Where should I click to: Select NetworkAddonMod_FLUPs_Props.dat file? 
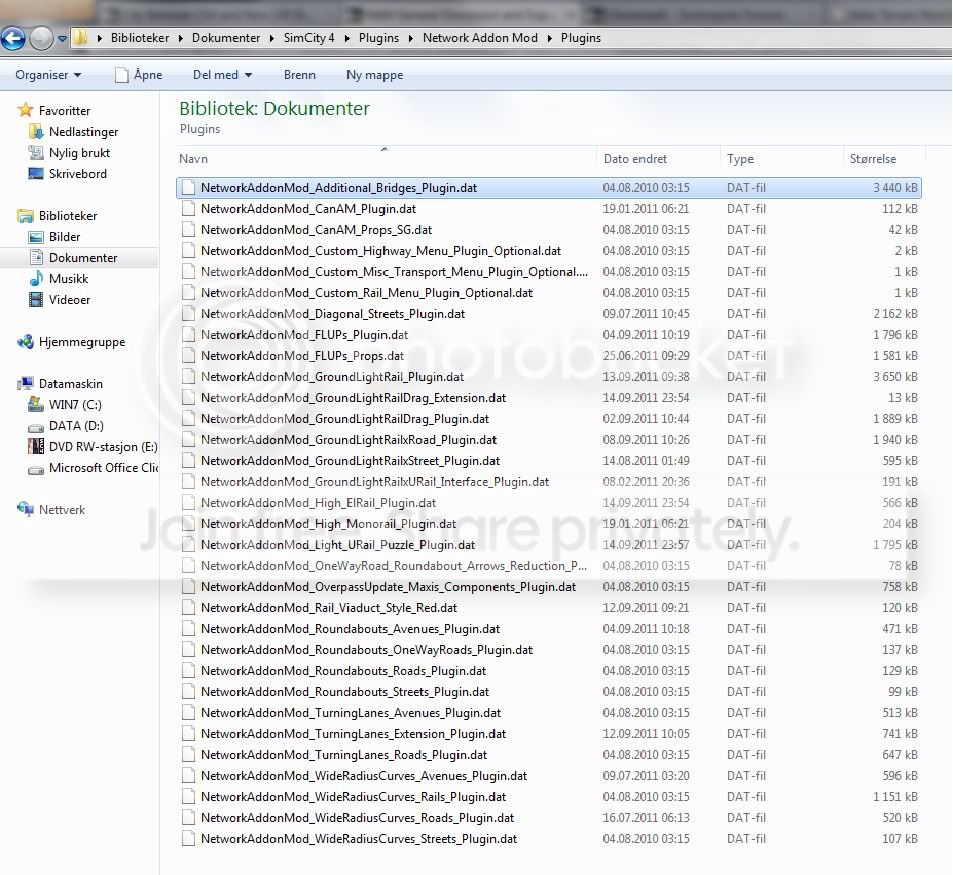tap(549, 355)
